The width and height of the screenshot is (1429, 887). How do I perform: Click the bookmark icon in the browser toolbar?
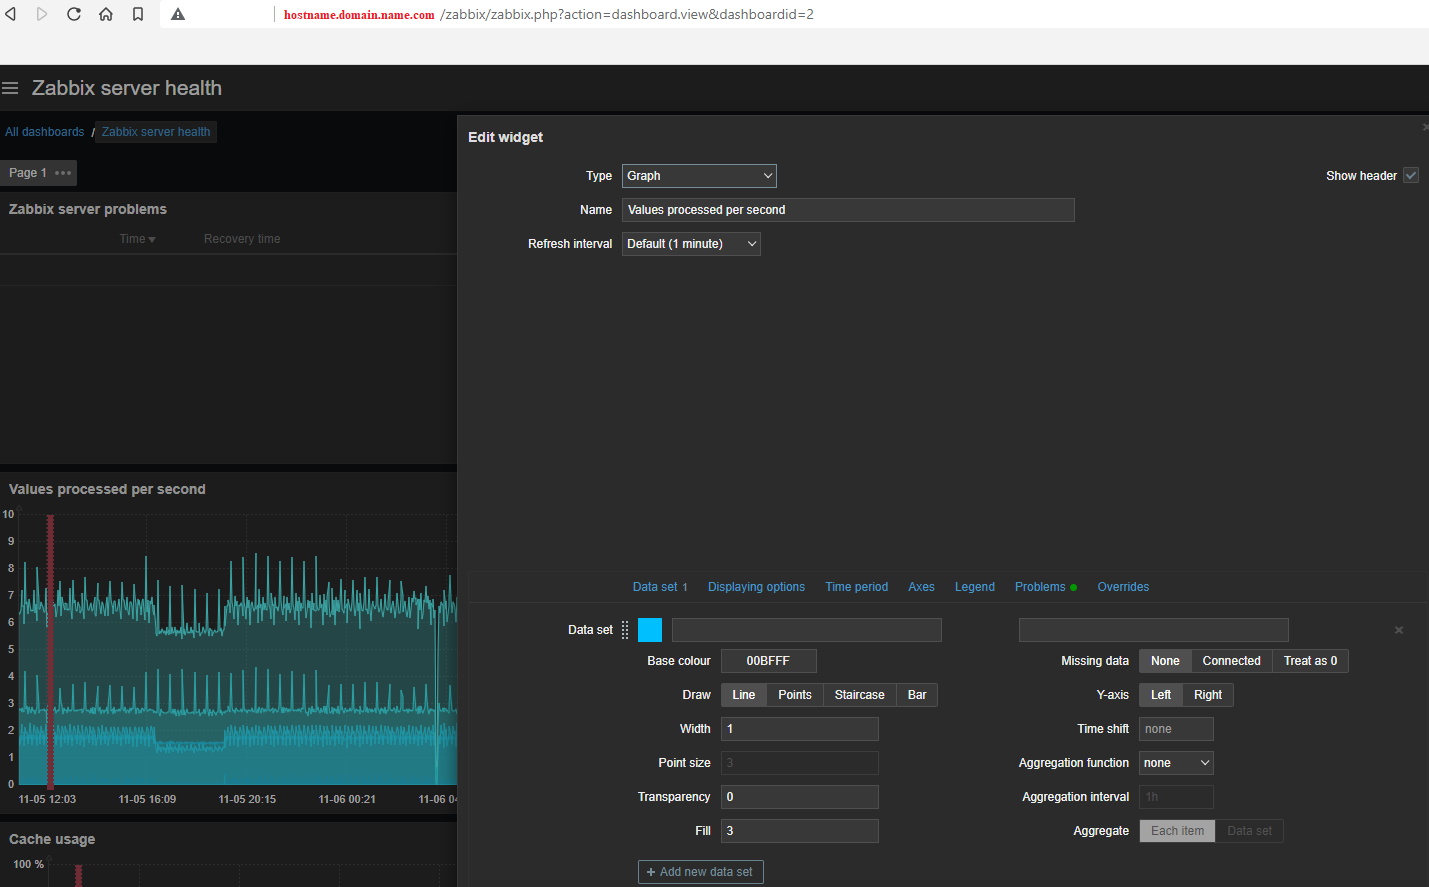point(138,14)
